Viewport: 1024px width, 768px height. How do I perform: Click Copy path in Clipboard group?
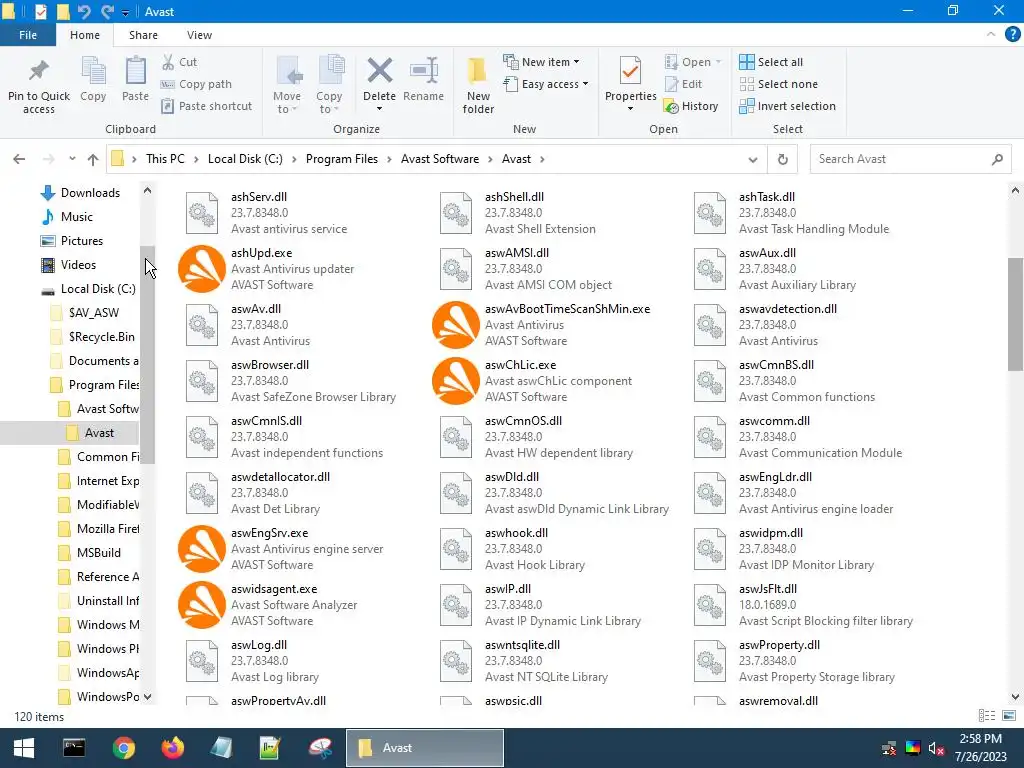pyautogui.click(x=196, y=84)
